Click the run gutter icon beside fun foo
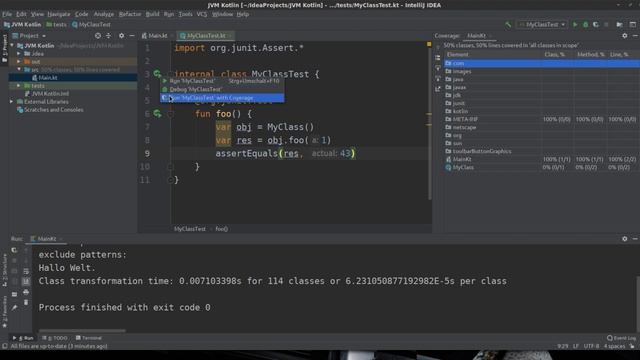Screen dimensions: 640x360 (157, 113)
